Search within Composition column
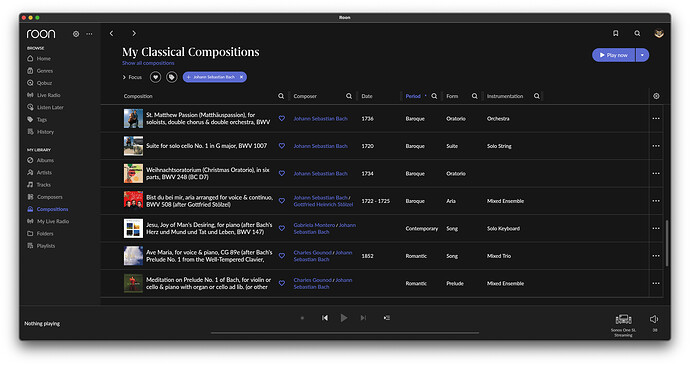This screenshot has width=690, height=366. pyautogui.click(x=281, y=96)
